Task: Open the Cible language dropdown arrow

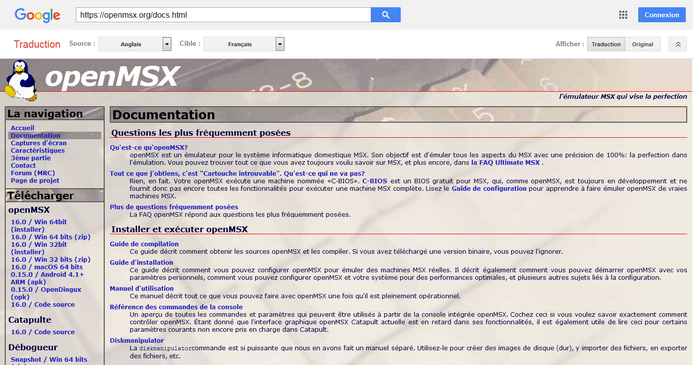Action: pyautogui.click(x=280, y=44)
